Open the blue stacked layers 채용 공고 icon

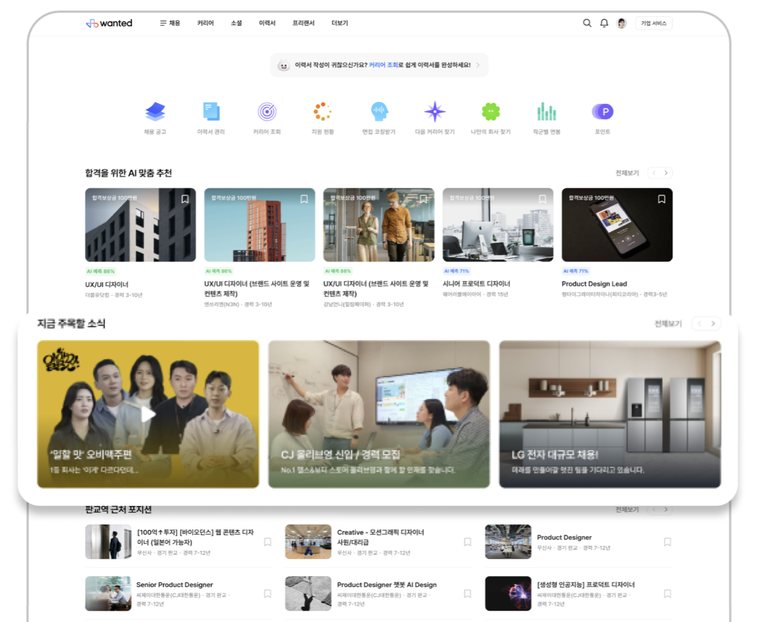click(155, 112)
